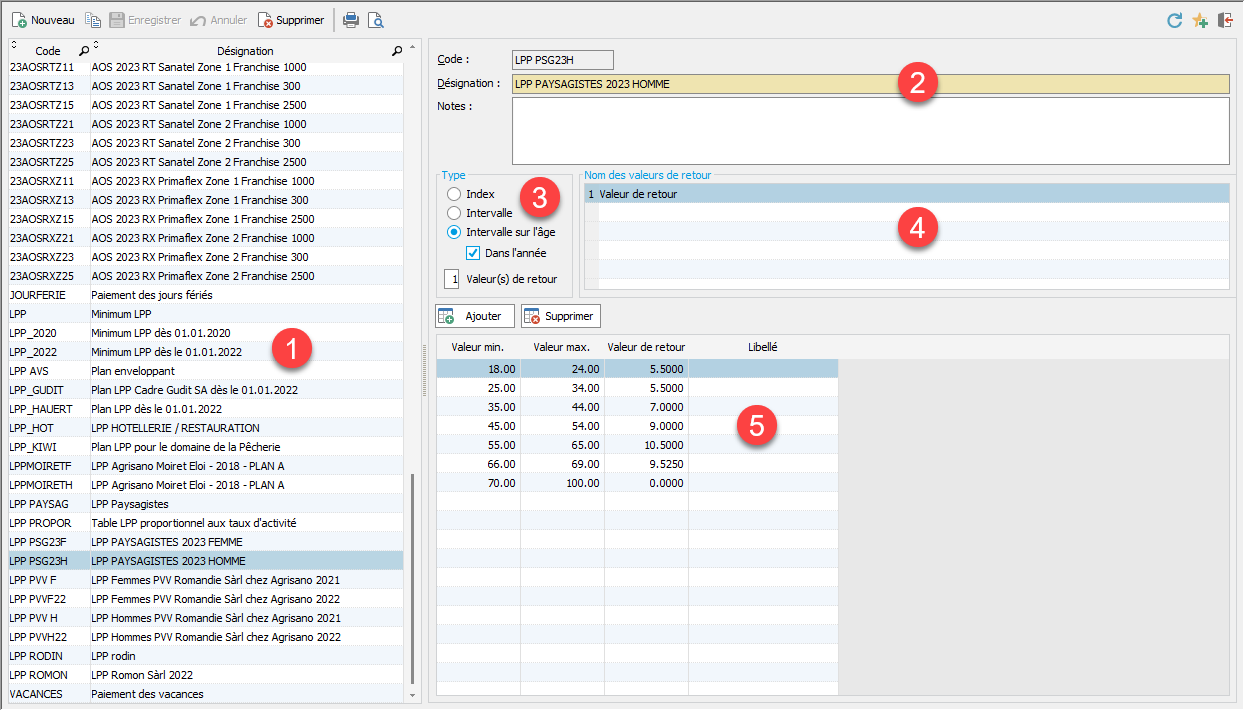Viewport: 1245px width, 711px height.
Task: Uncheck the Dans l'année checkbox
Action: tap(474, 253)
